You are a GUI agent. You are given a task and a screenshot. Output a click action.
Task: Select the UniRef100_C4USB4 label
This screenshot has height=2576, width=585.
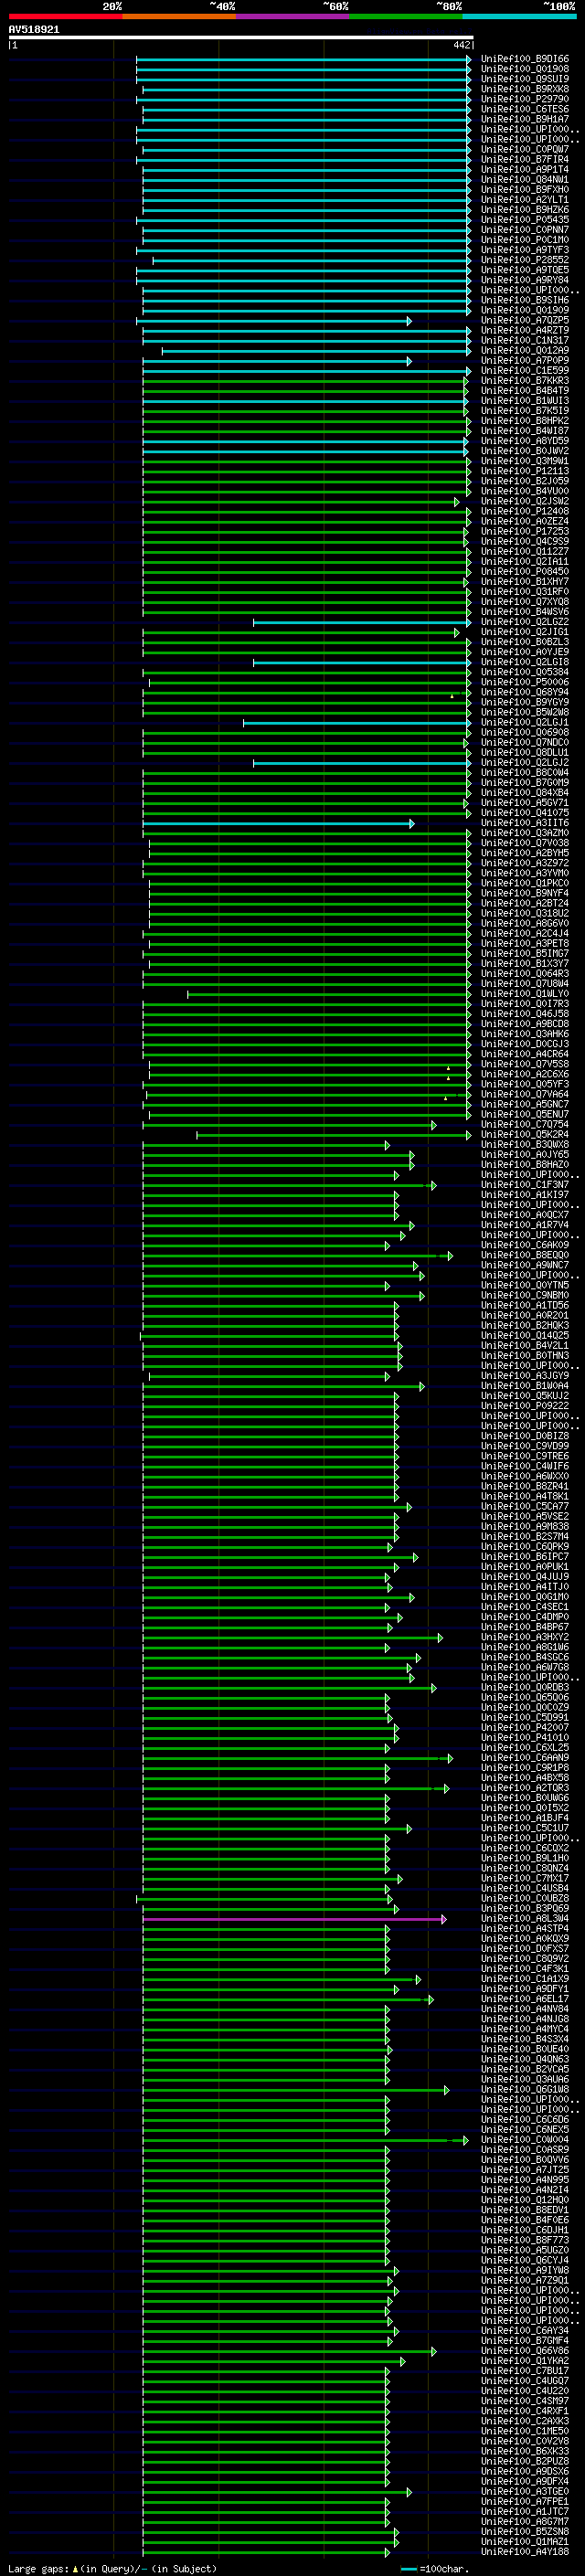tap(525, 1889)
